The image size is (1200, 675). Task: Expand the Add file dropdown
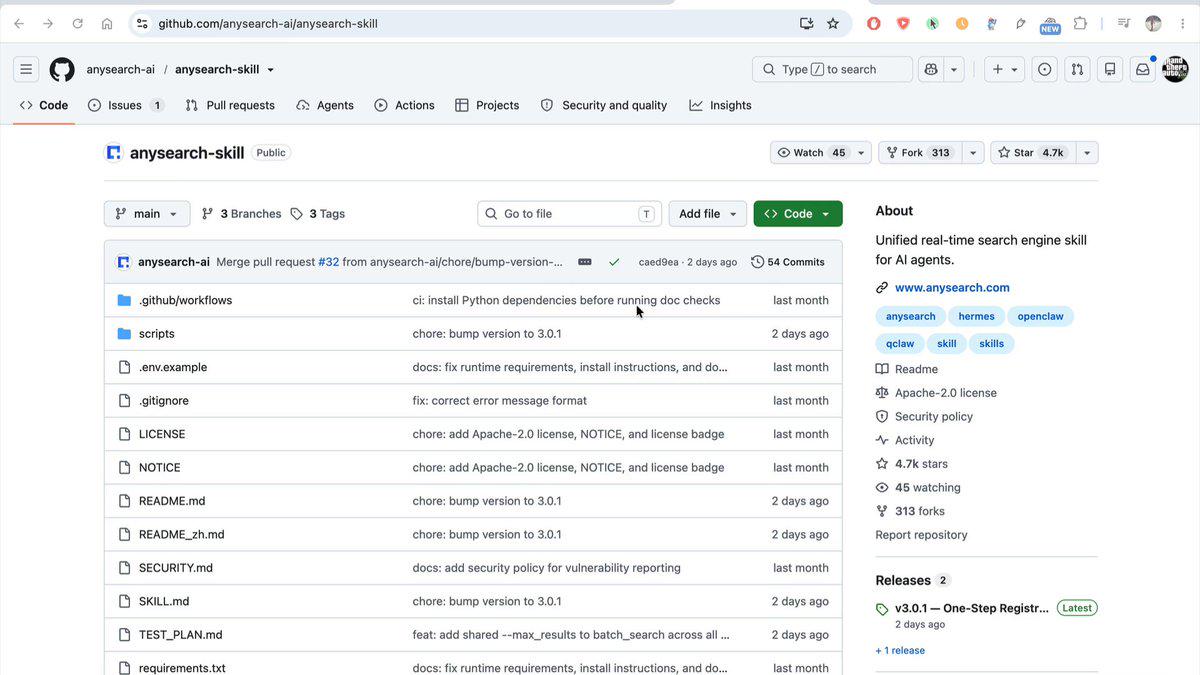point(708,214)
